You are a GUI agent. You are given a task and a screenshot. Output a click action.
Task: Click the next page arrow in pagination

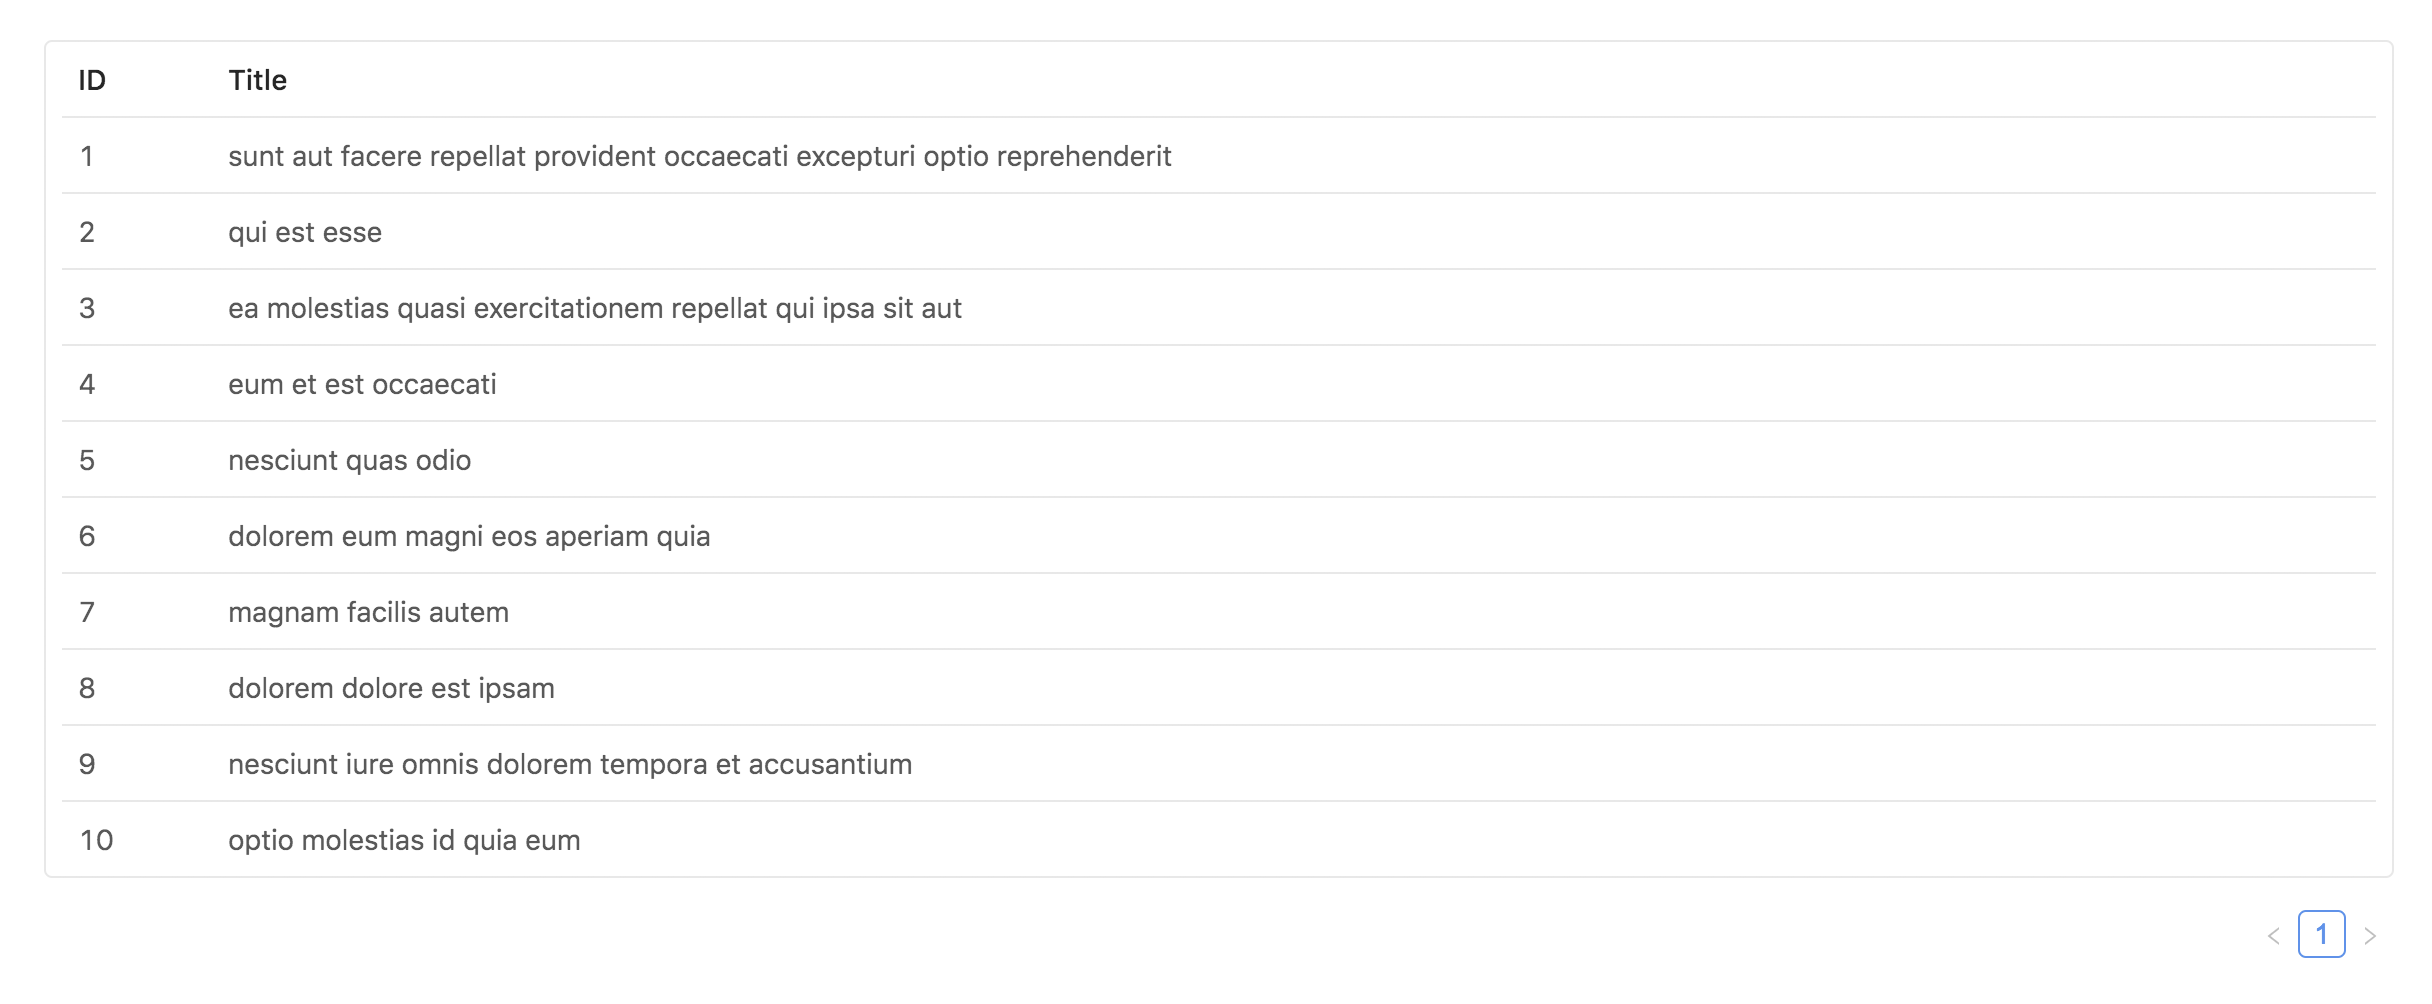[x=2369, y=936]
